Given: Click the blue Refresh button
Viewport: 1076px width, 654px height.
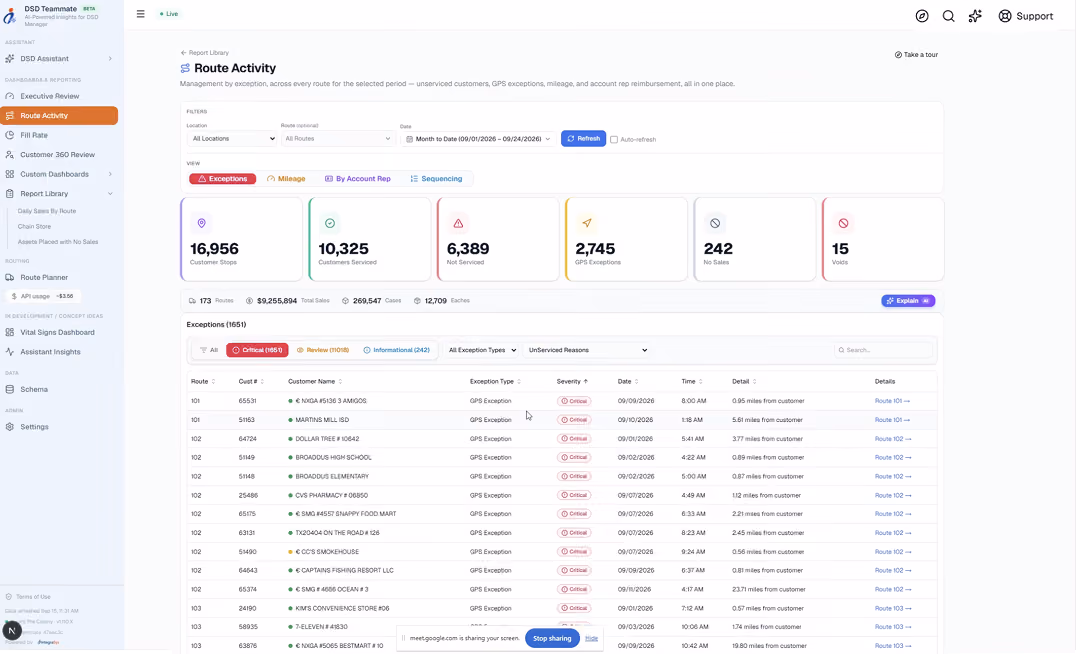Looking at the screenshot, I should point(583,139).
